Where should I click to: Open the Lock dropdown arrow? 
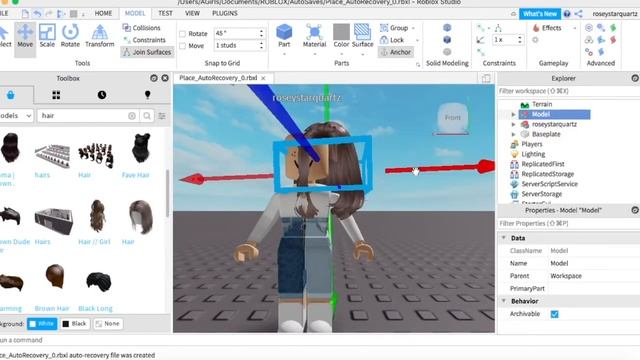[417, 40]
